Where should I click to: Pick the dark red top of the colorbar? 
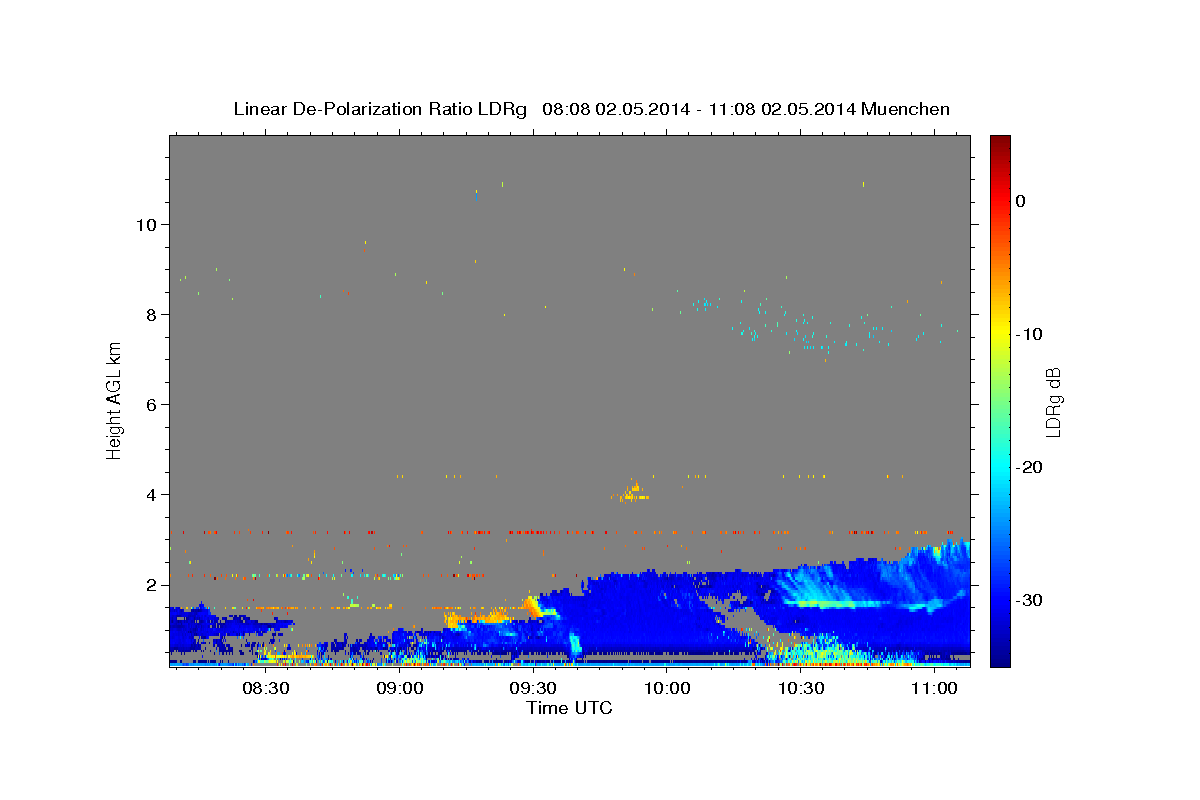point(1000,145)
